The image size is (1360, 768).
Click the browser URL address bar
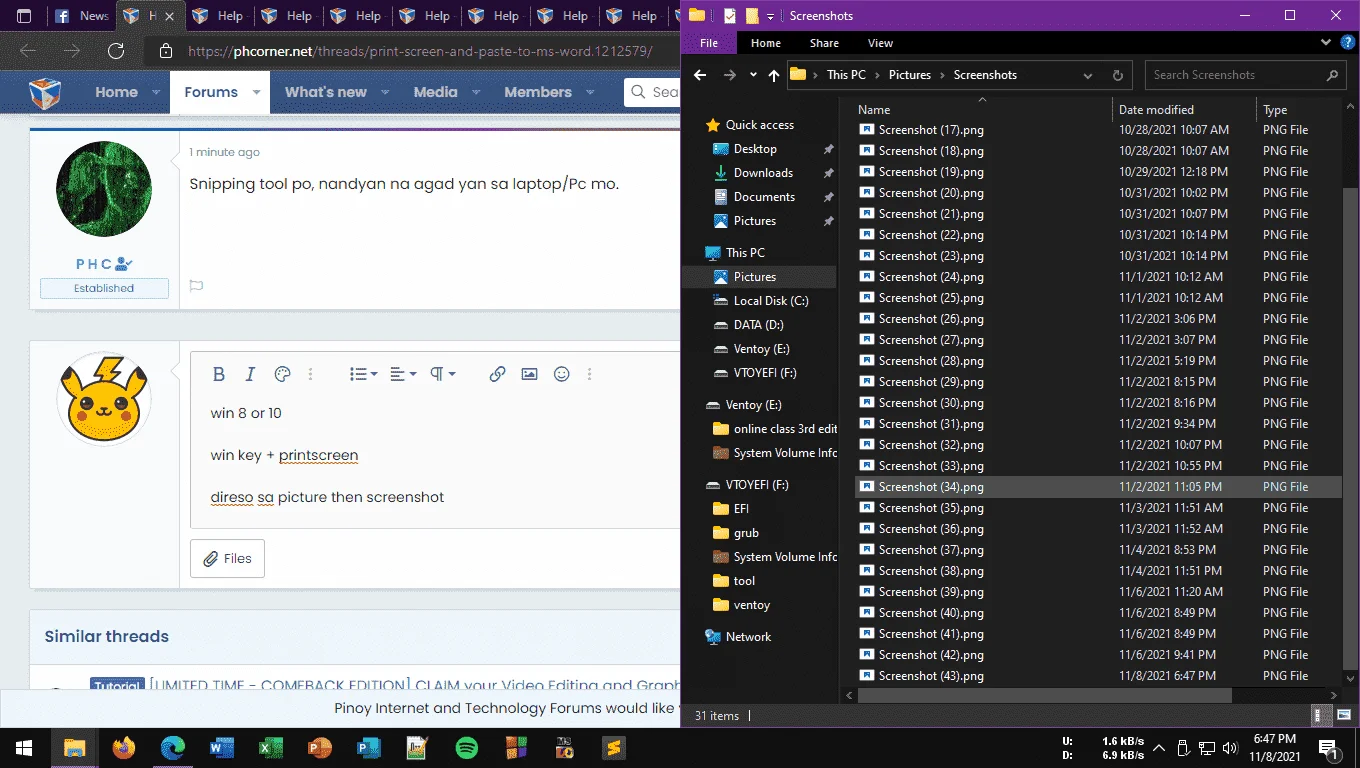(x=419, y=51)
